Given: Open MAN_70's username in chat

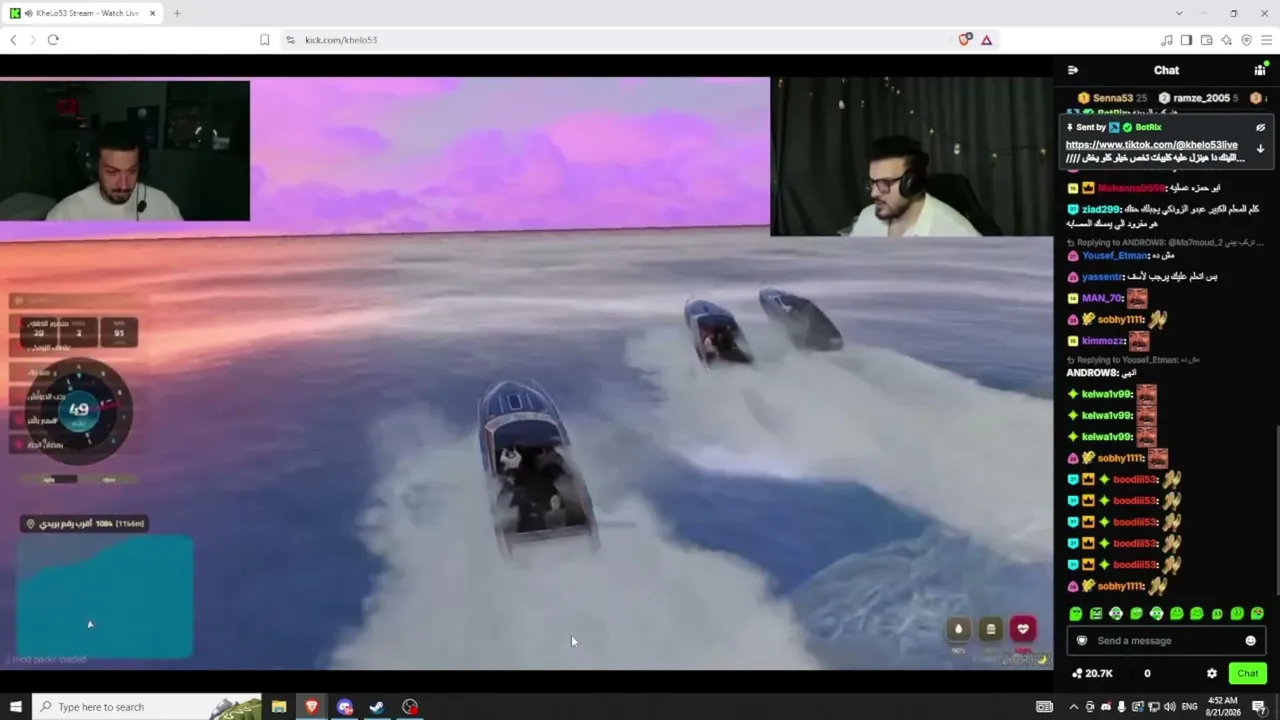Looking at the screenshot, I should (1102, 298).
